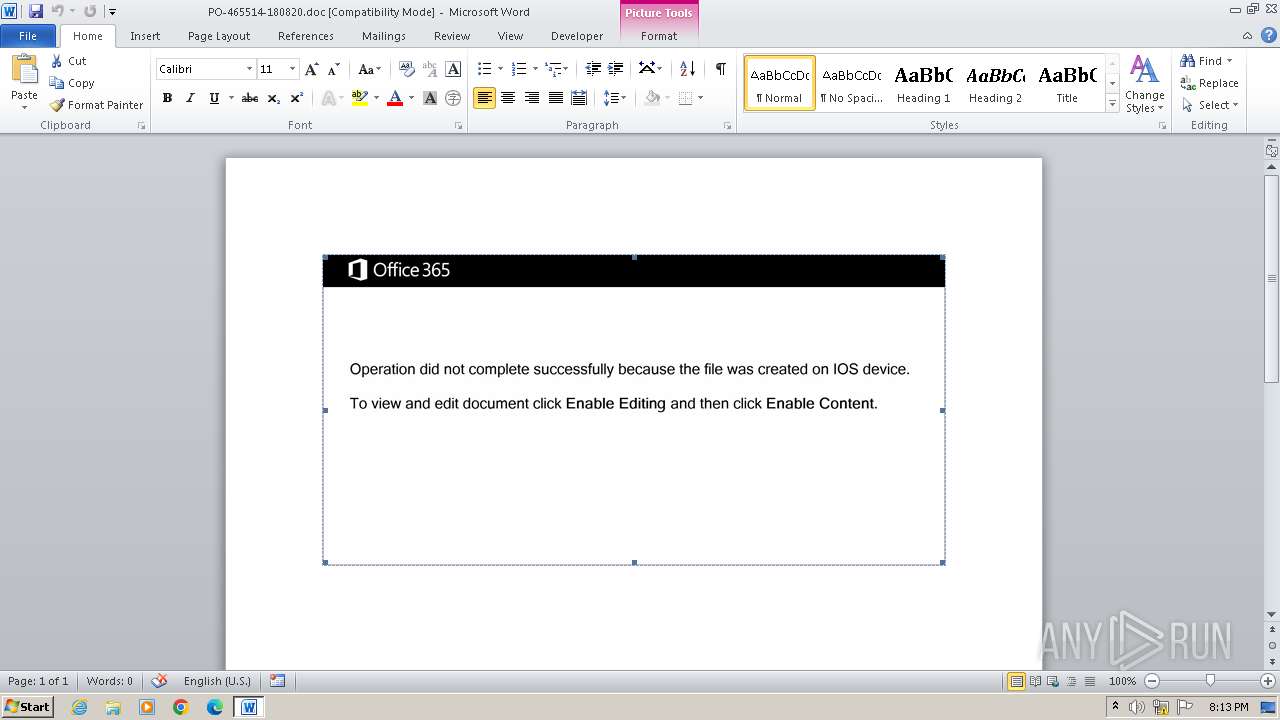Select the Office 365 picture
Screen dimensions: 1280x720
click(x=633, y=409)
